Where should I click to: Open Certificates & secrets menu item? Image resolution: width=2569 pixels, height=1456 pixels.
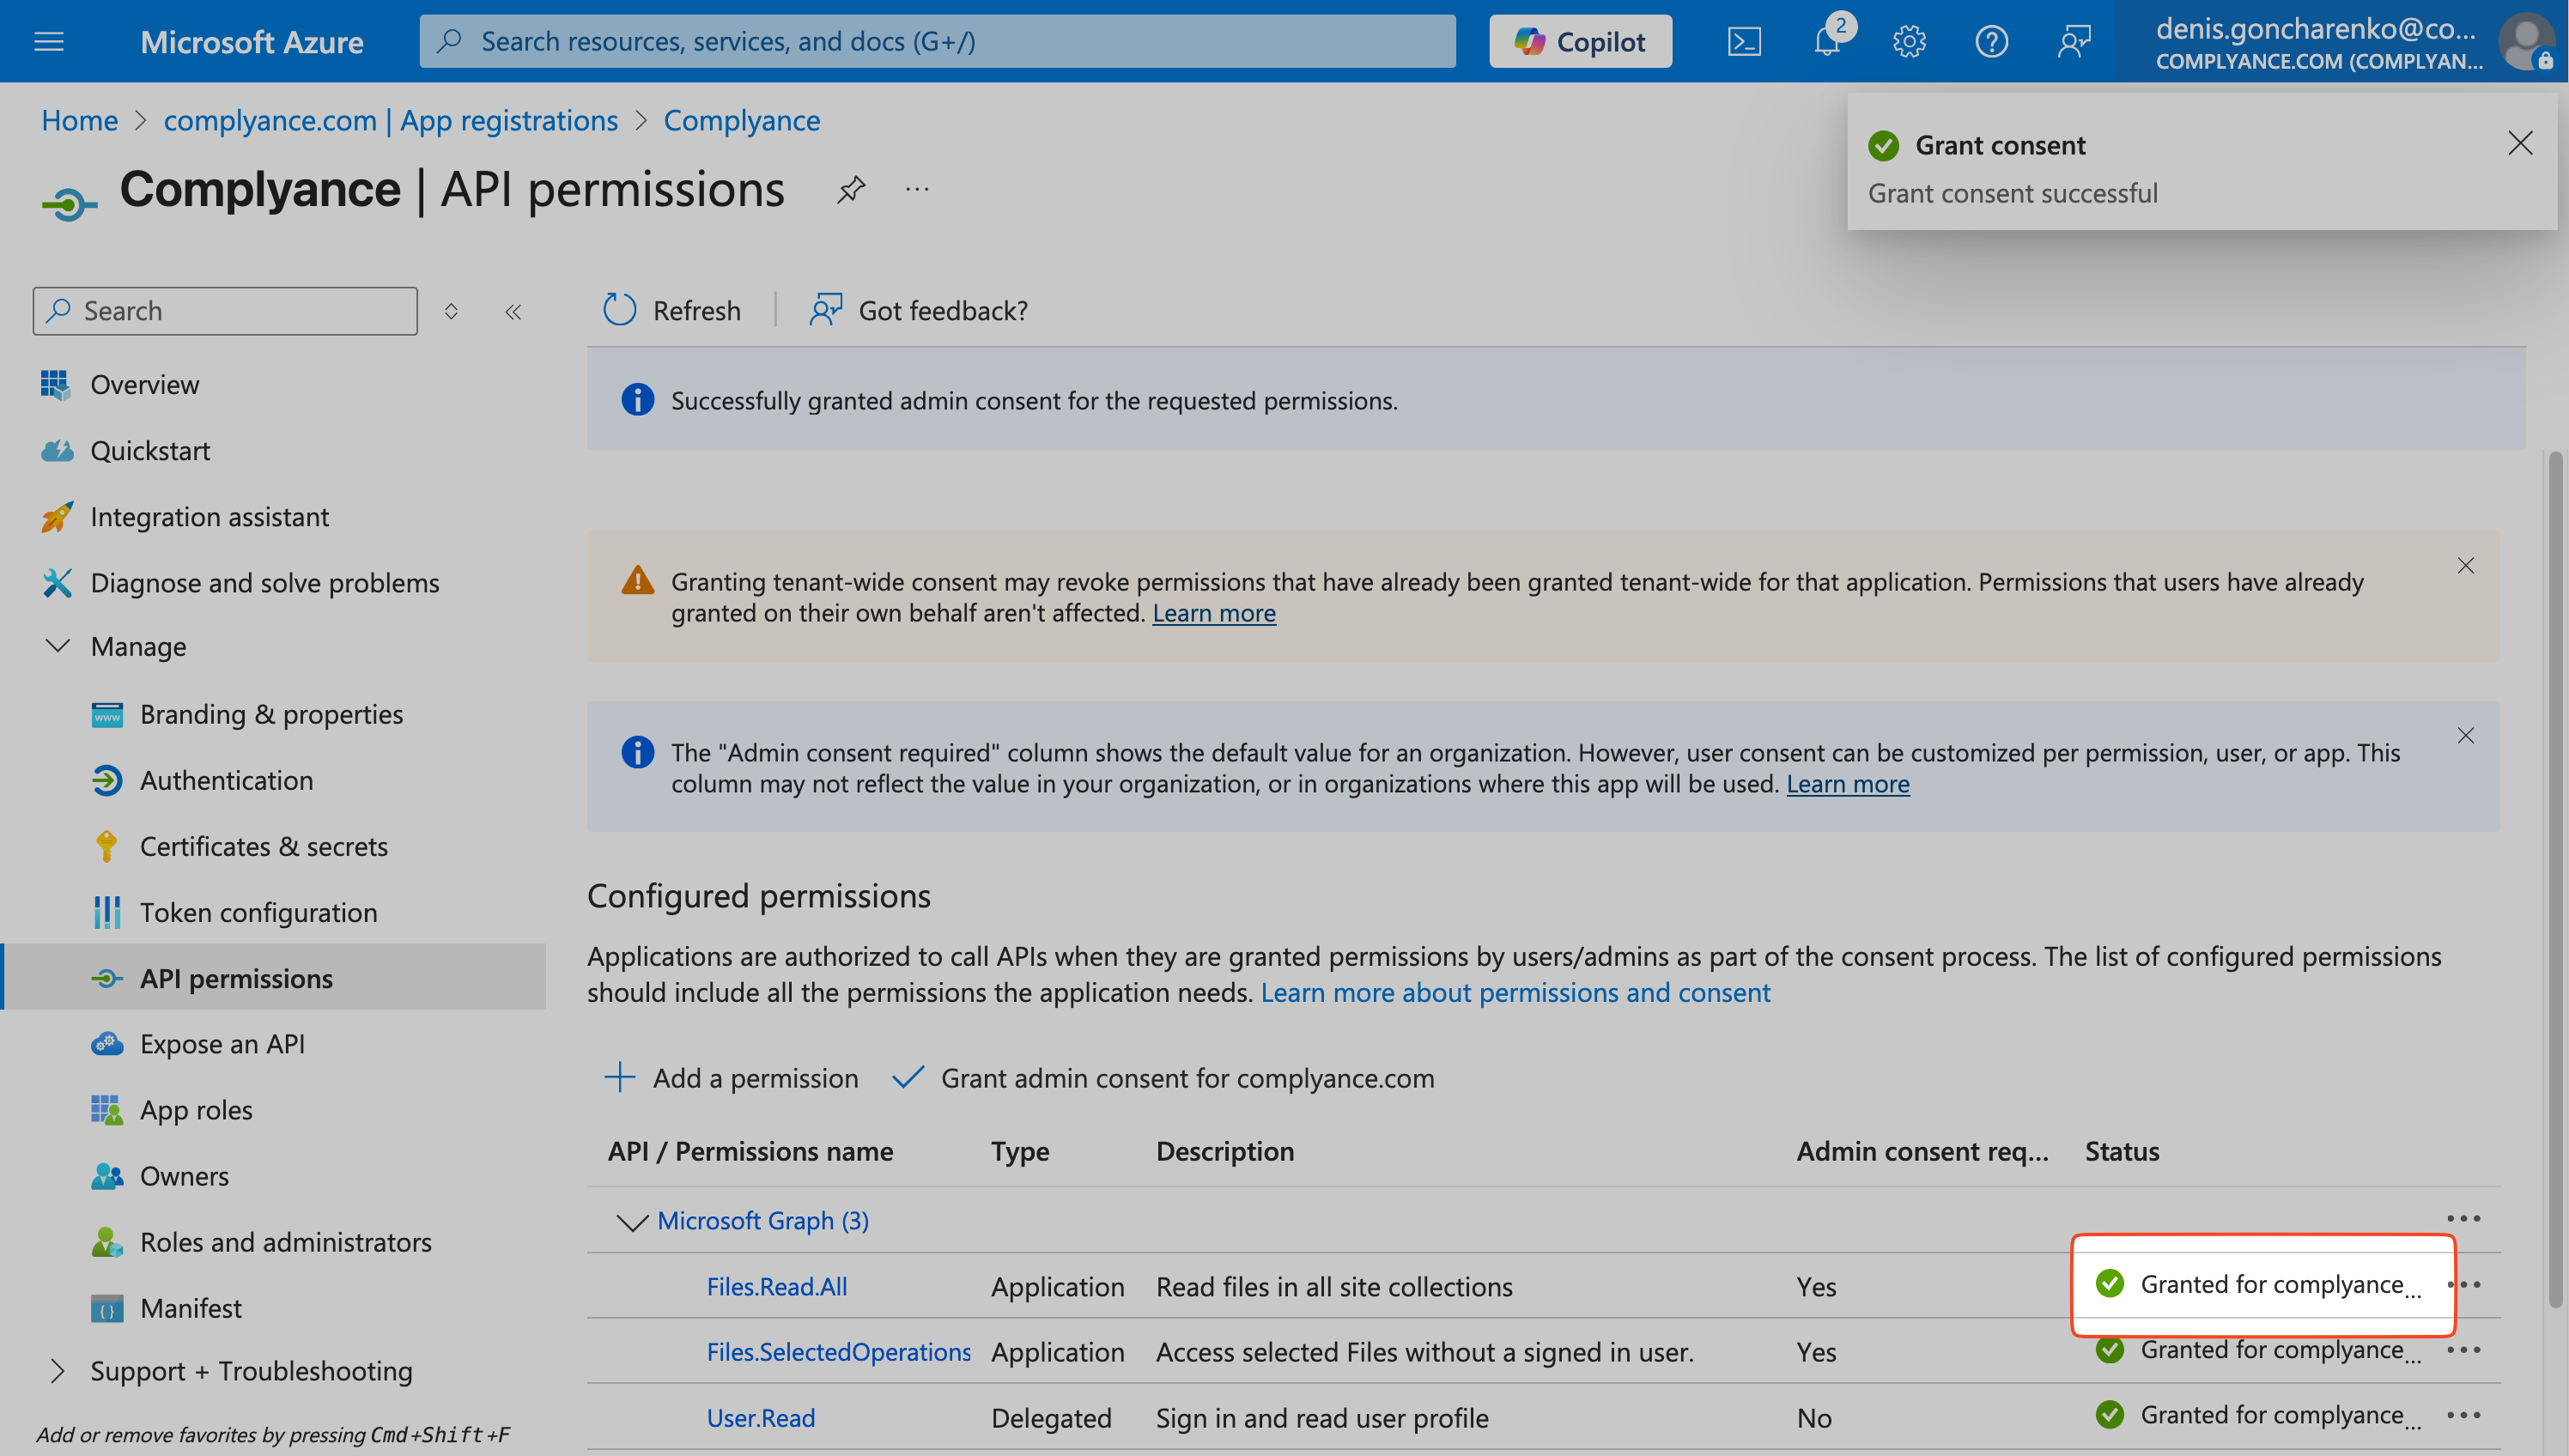[x=263, y=846]
